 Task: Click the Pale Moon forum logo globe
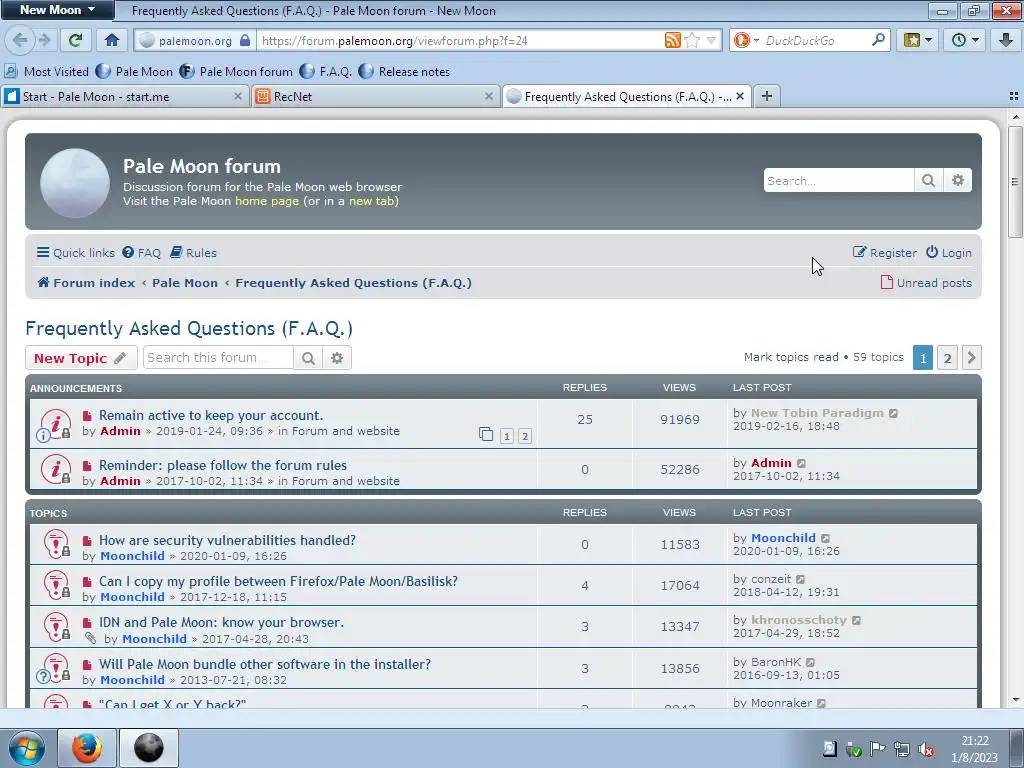tap(75, 183)
